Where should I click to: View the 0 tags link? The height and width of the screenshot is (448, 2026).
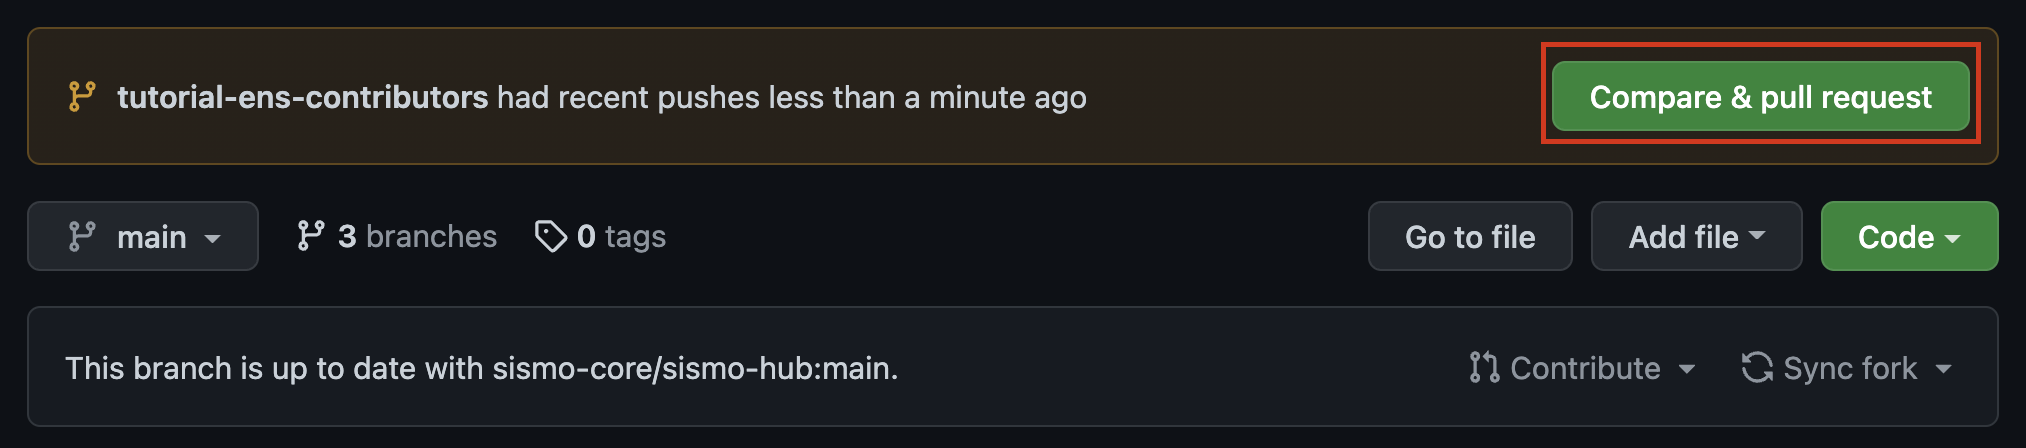(x=600, y=236)
